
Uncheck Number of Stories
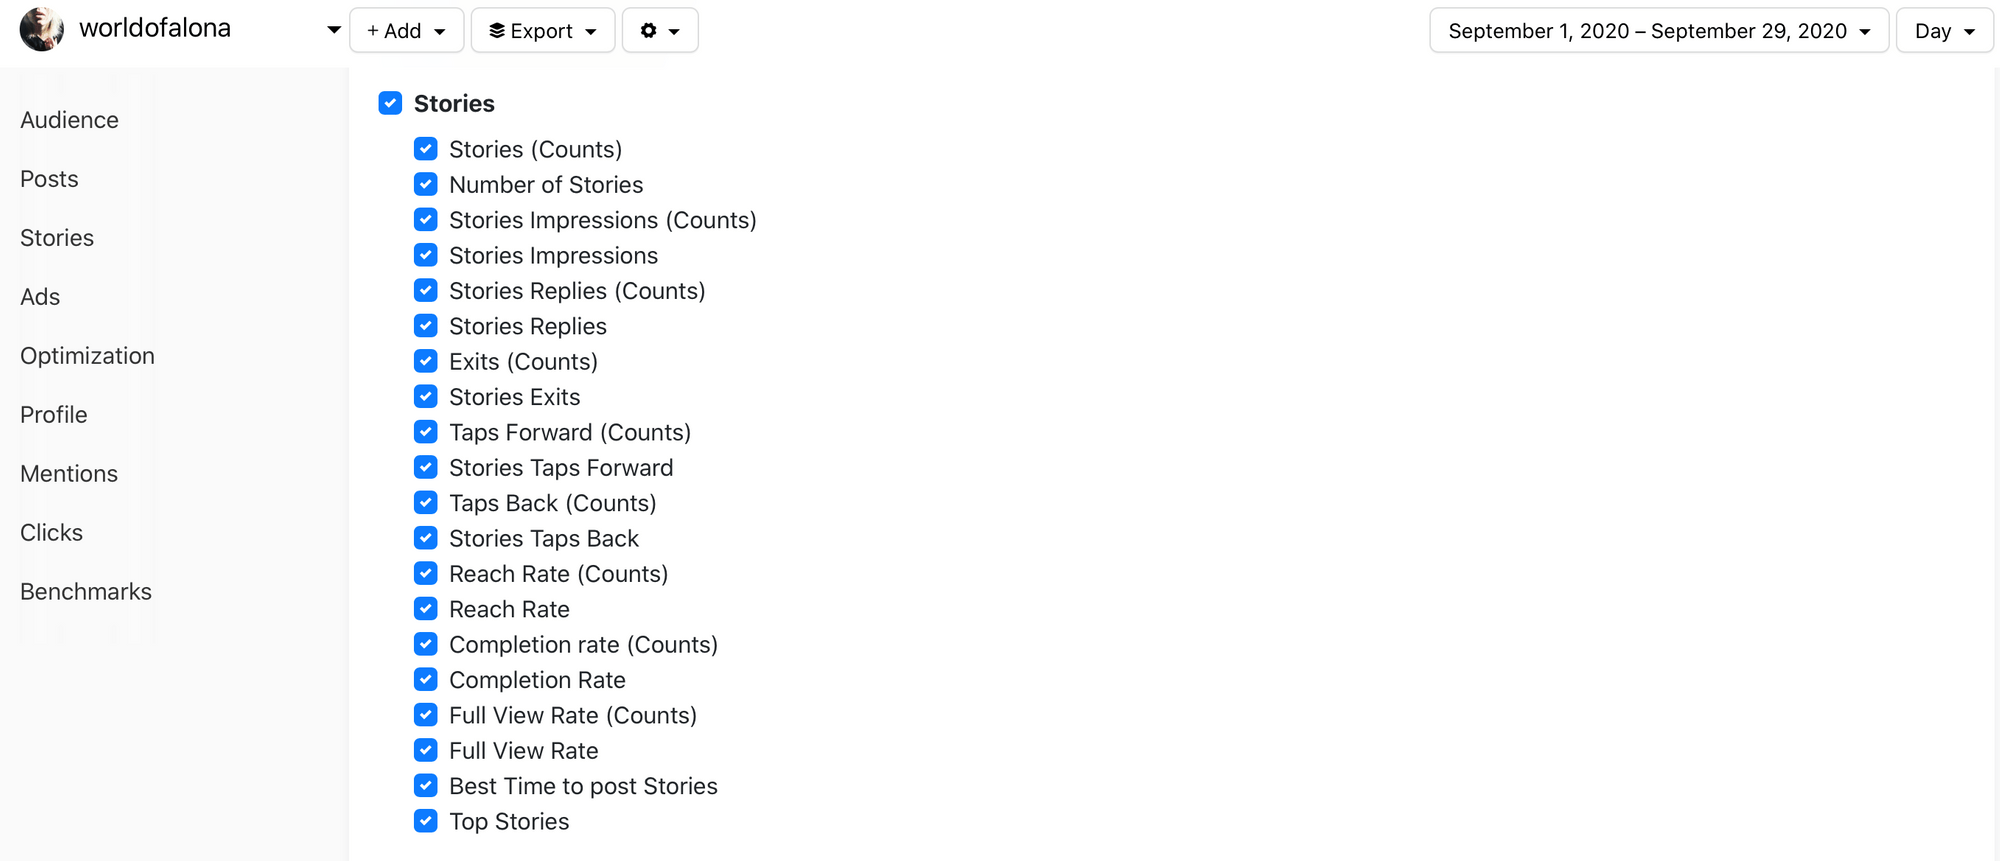[x=426, y=185]
